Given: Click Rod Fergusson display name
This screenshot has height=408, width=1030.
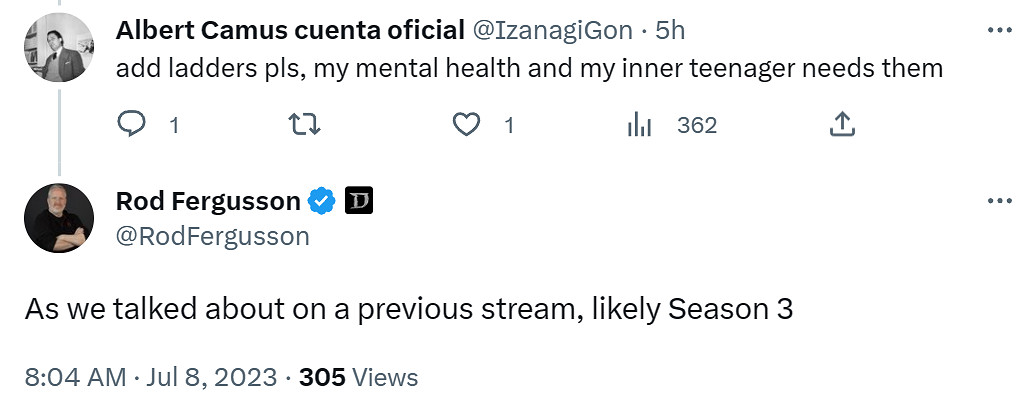Looking at the screenshot, I should point(208,202).
